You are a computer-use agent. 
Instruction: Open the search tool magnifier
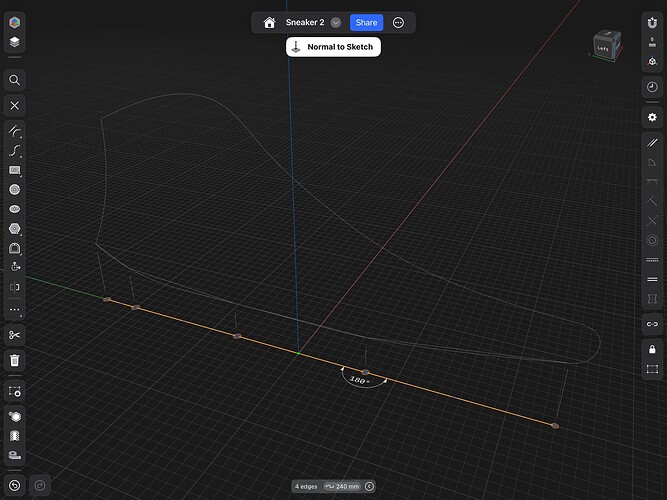[x=14, y=80]
